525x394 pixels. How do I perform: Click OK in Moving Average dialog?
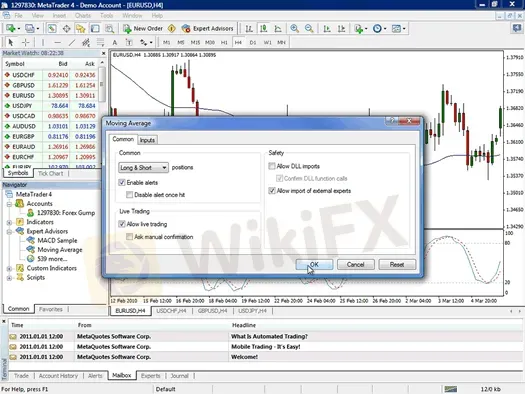click(x=314, y=264)
